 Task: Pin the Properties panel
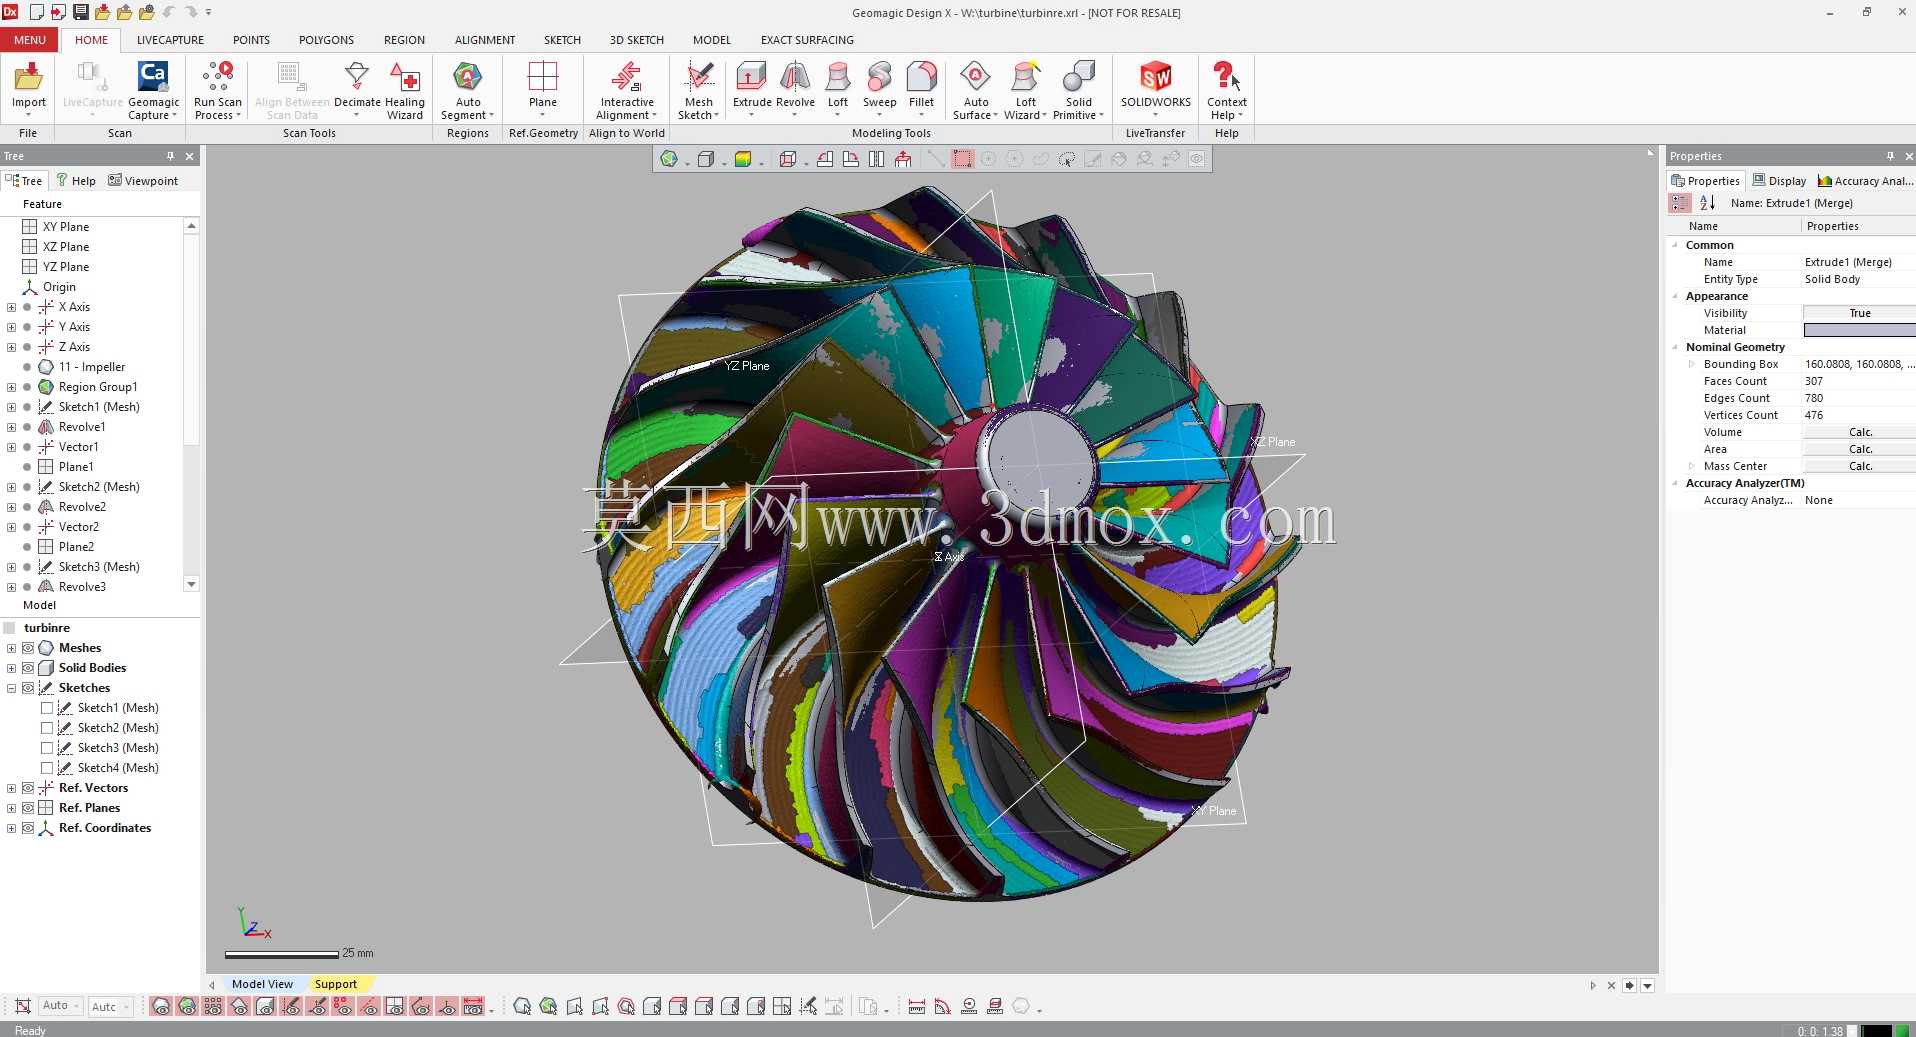point(1890,156)
